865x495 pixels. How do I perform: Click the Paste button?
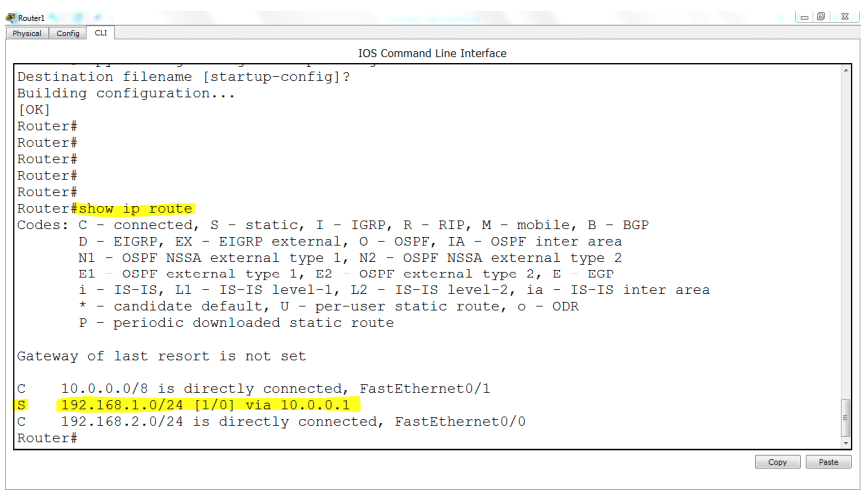[x=828, y=462]
